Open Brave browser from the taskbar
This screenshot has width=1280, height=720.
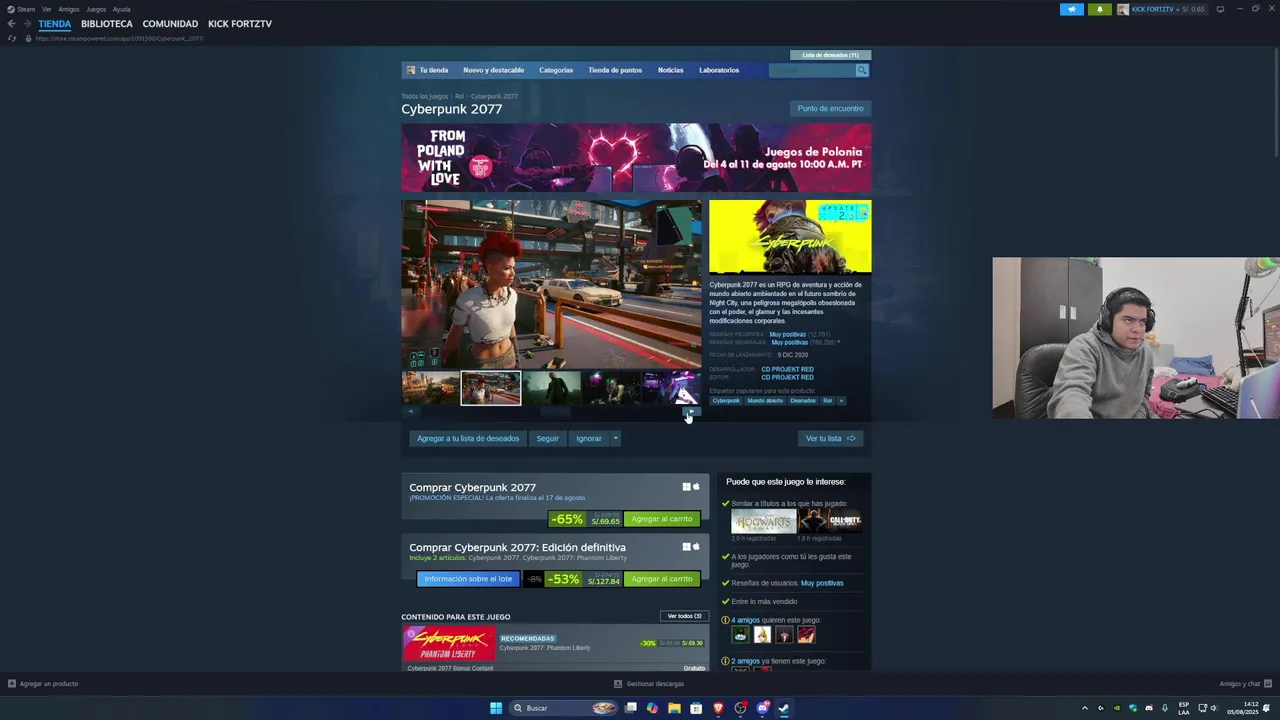click(718, 708)
